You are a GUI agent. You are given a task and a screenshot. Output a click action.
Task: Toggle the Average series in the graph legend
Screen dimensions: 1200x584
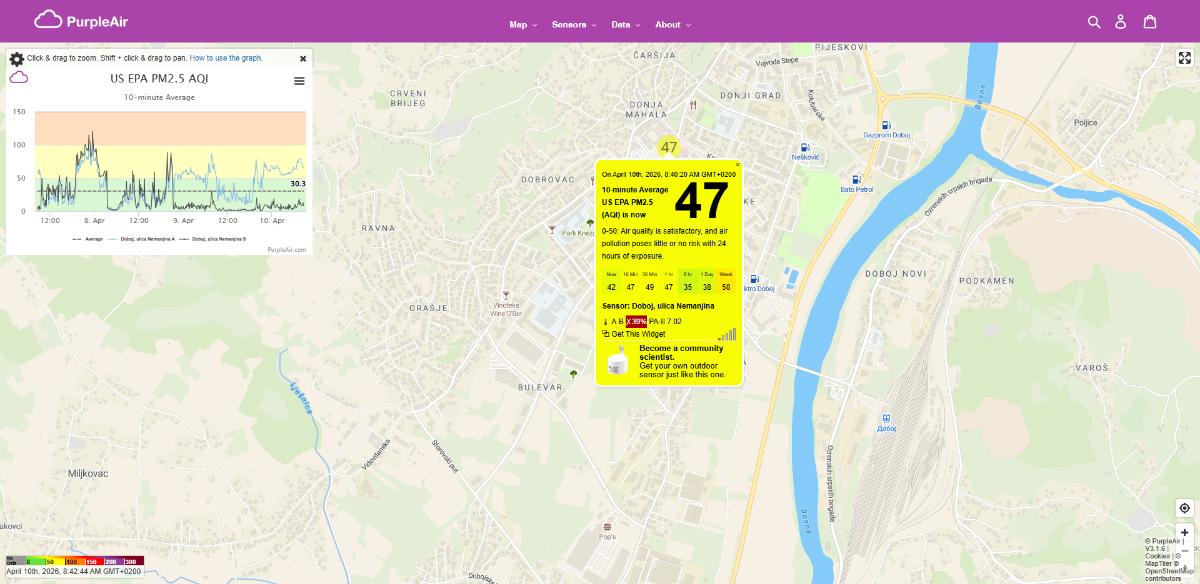tap(93, 239)
